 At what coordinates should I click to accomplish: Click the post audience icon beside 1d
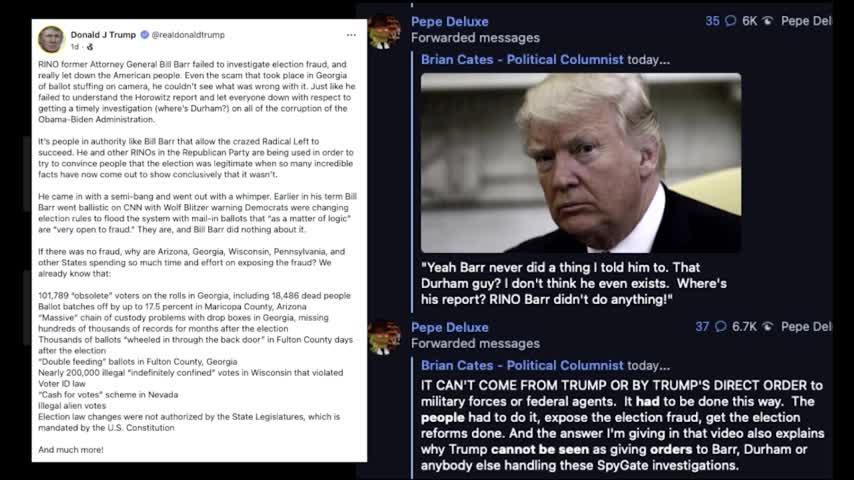(90, 47)
